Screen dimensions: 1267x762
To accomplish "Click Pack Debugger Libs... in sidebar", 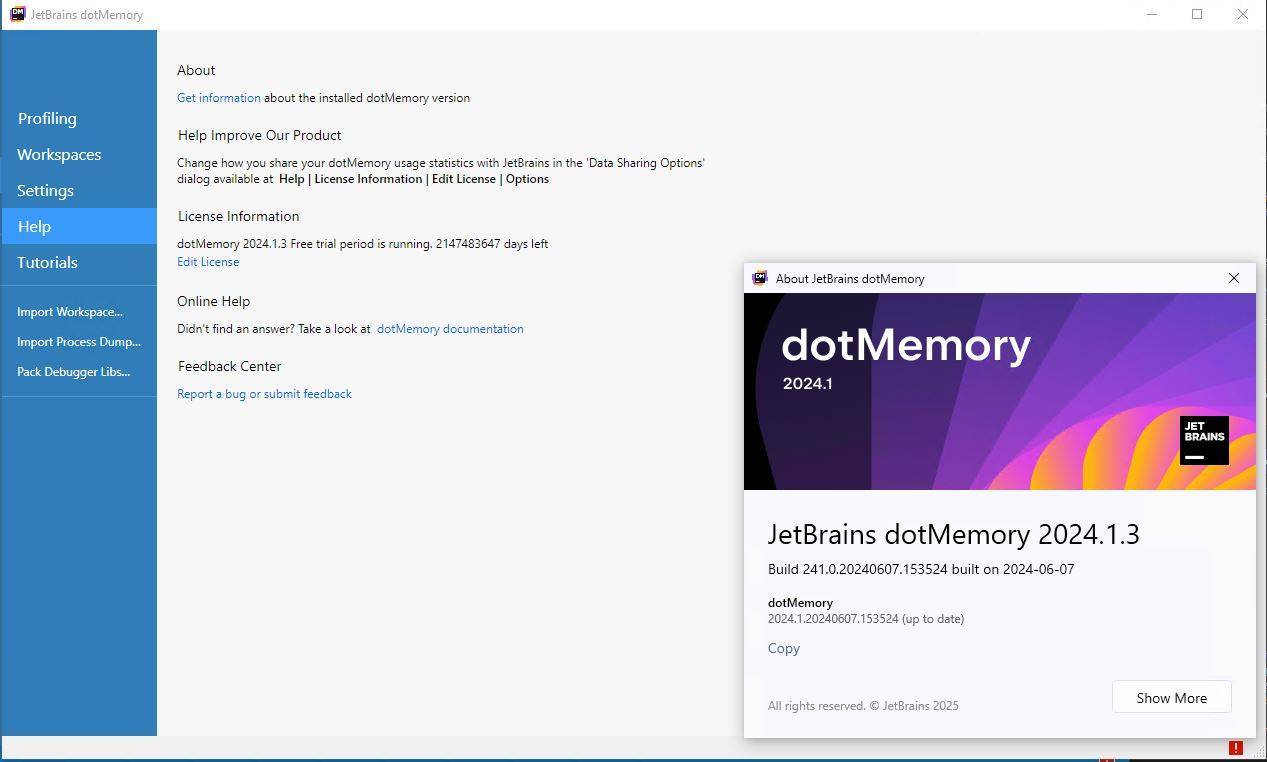I will (x=73, y=372).
